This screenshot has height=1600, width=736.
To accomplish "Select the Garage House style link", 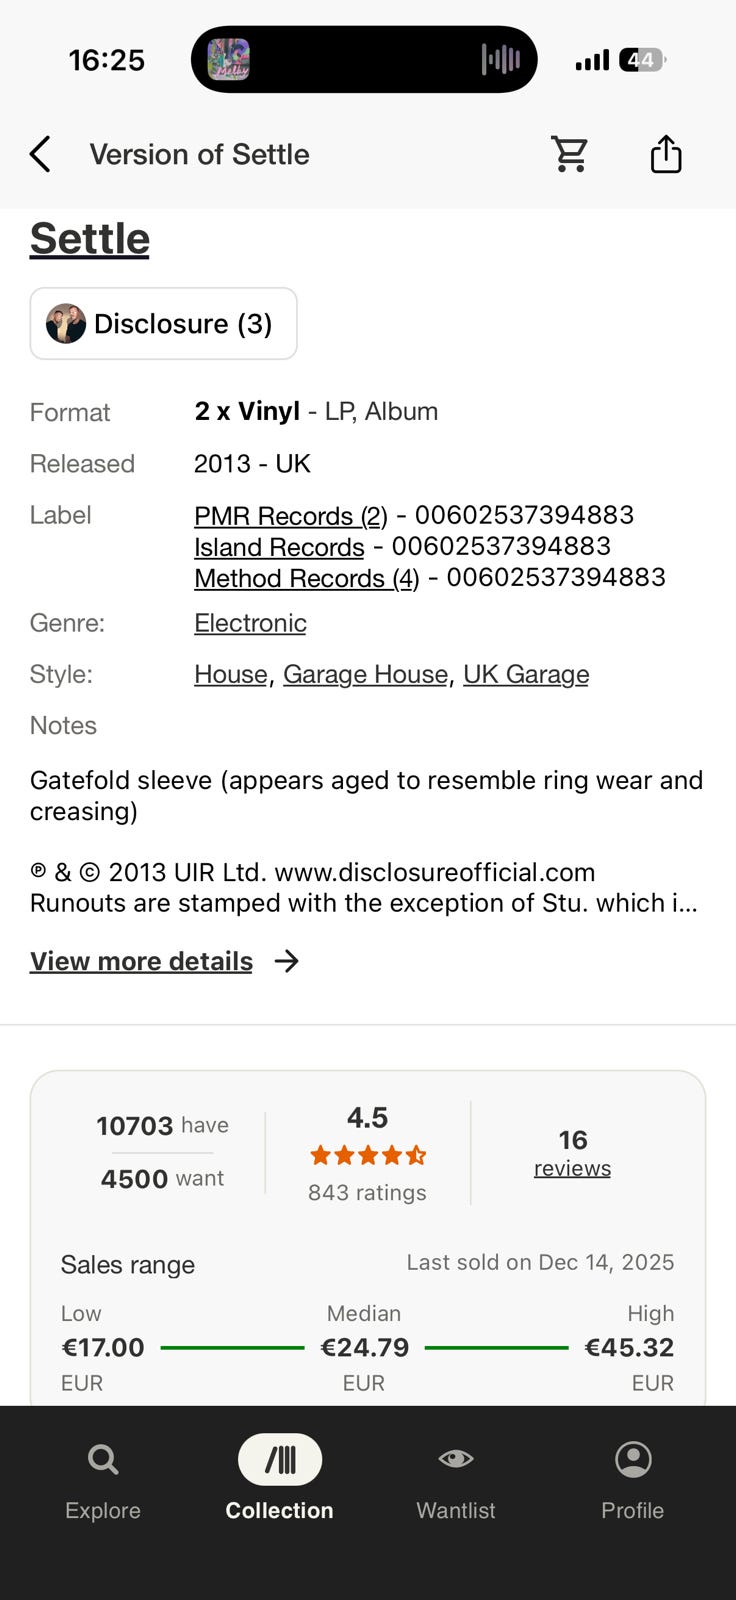I will point(365,675).
